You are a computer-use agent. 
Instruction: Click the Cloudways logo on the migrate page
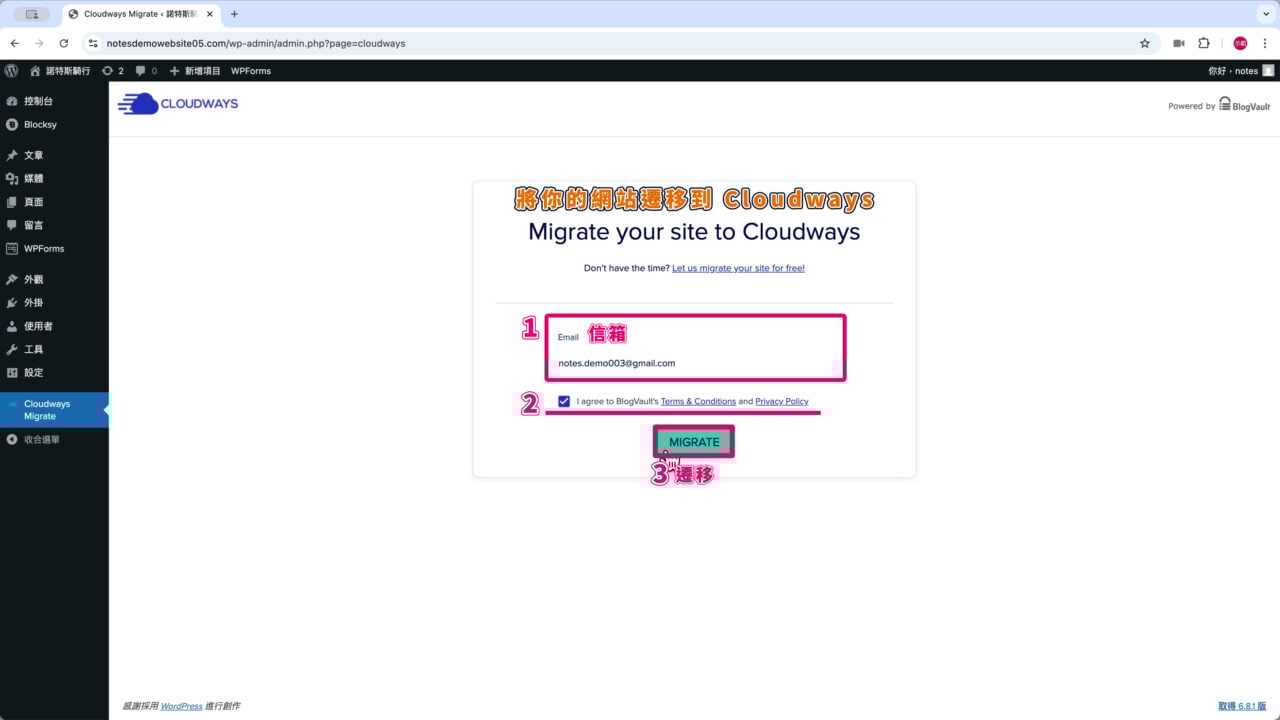pos(177,103)
